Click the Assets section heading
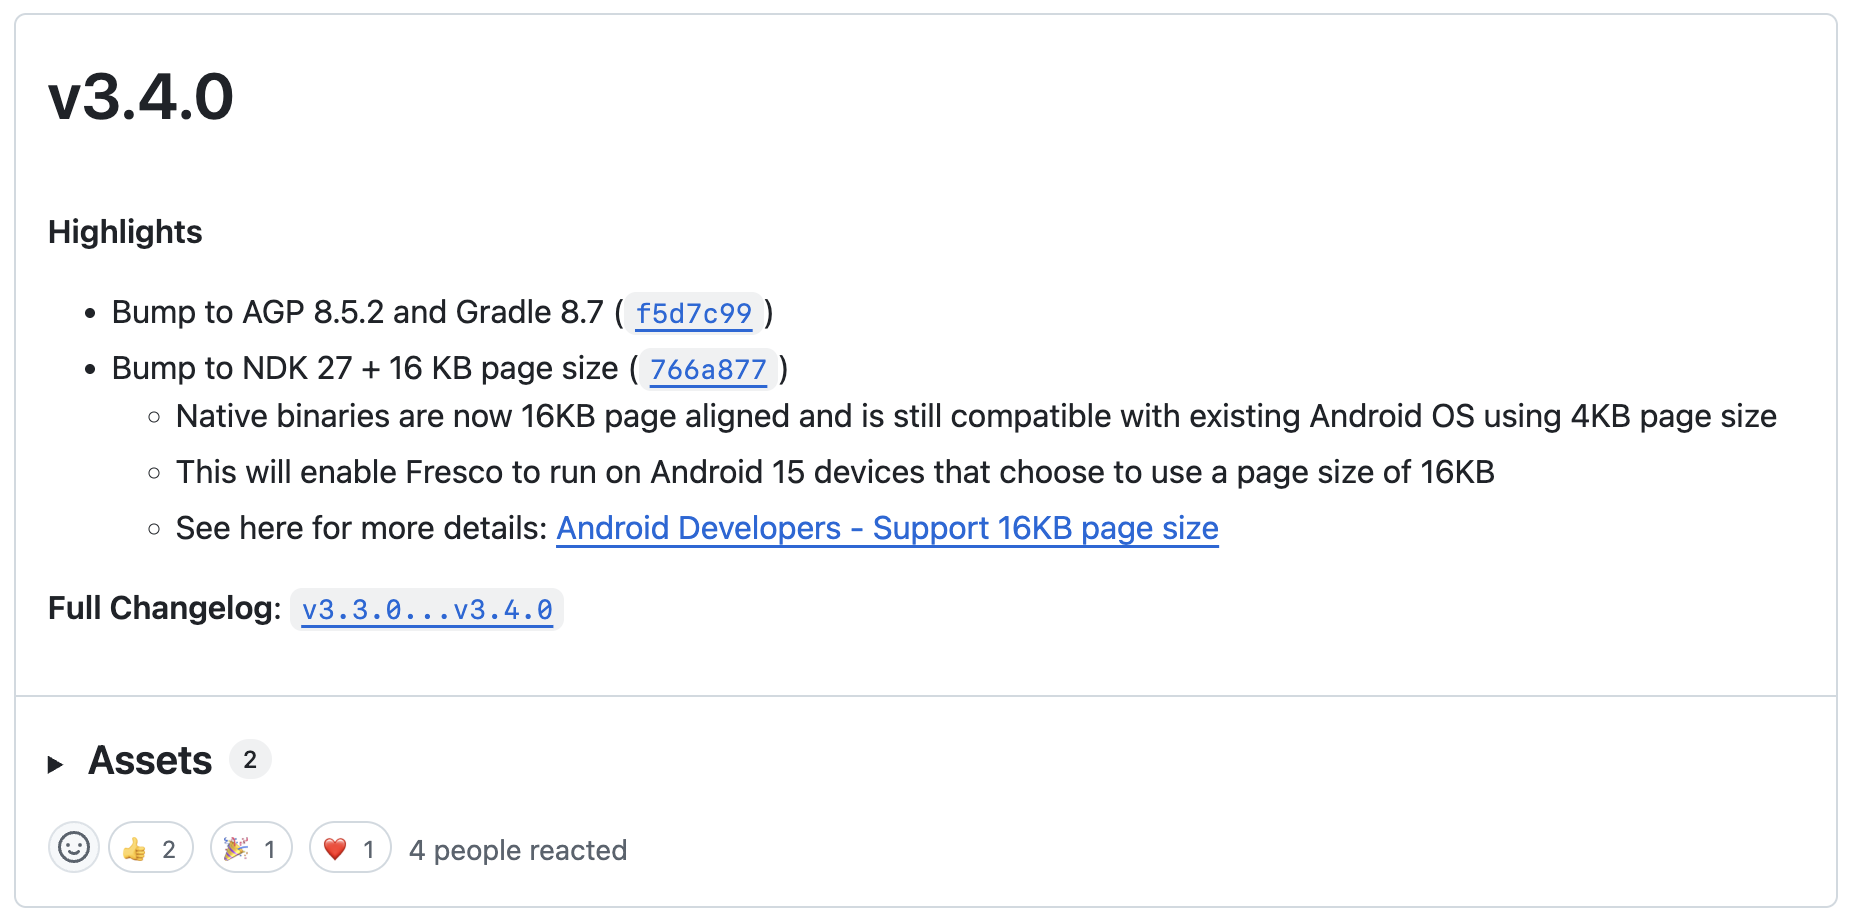Screen dimensions: 1856x914 click(150, 761)
